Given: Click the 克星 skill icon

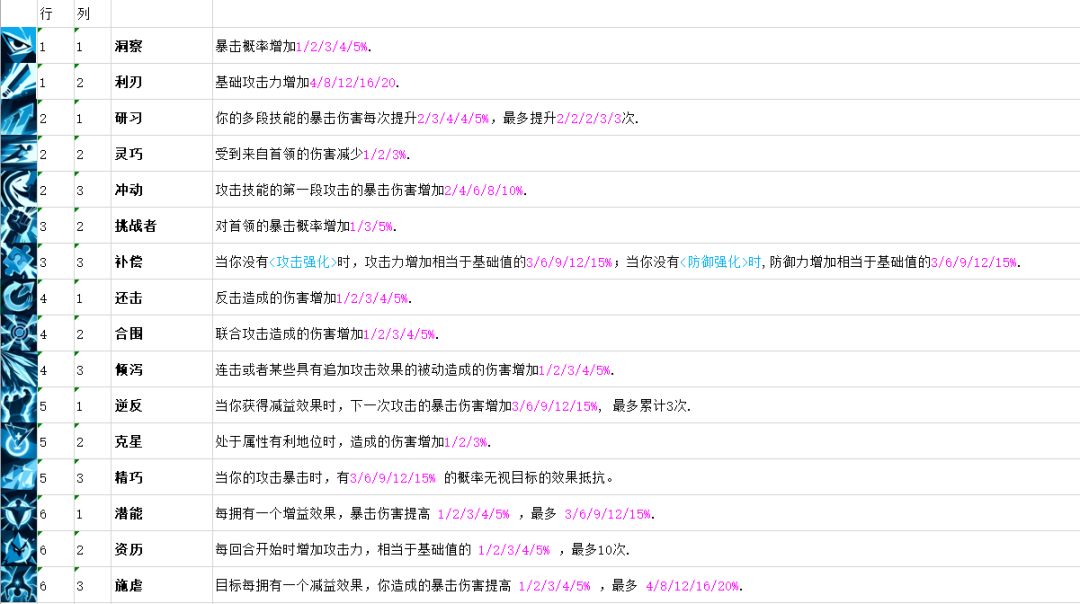Looking at the screenshot, I should pyautogui.click(x=18, y=441).
